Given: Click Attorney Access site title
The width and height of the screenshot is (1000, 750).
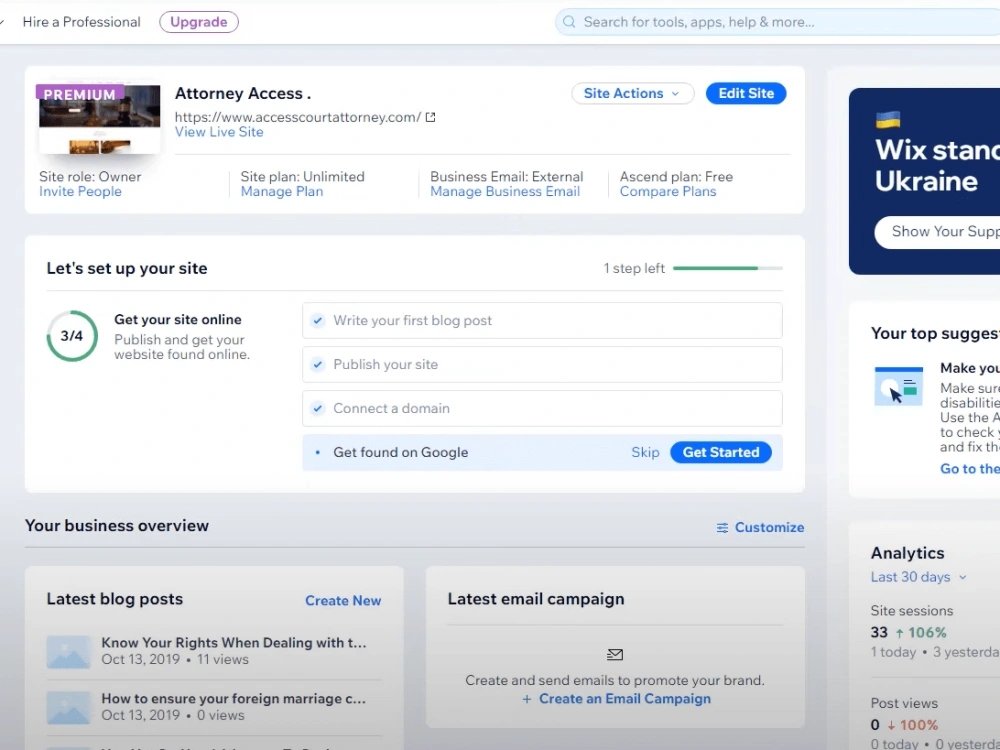Looking at the screenshot, I should 243,93.
